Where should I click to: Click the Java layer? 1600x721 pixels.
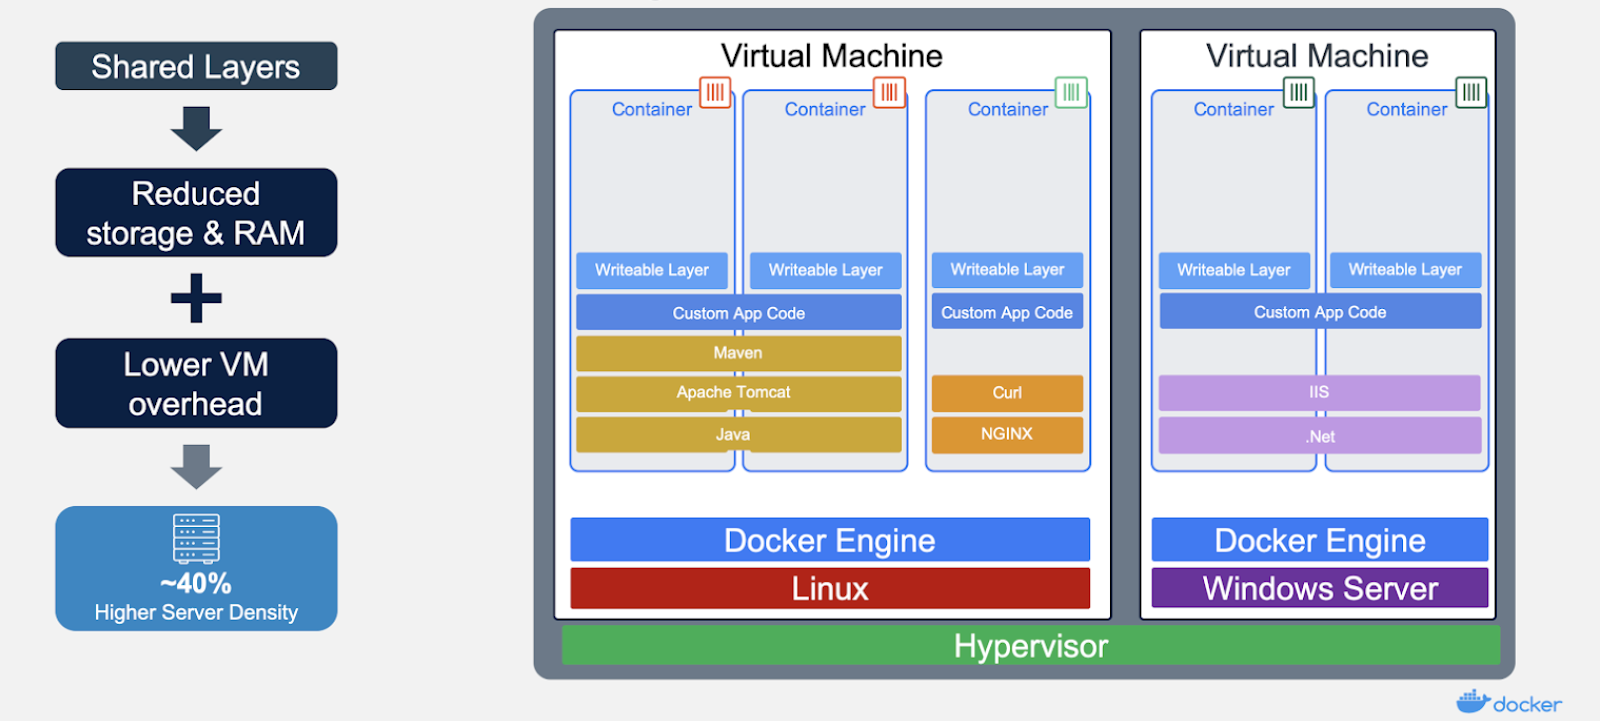tap(739, 434)
